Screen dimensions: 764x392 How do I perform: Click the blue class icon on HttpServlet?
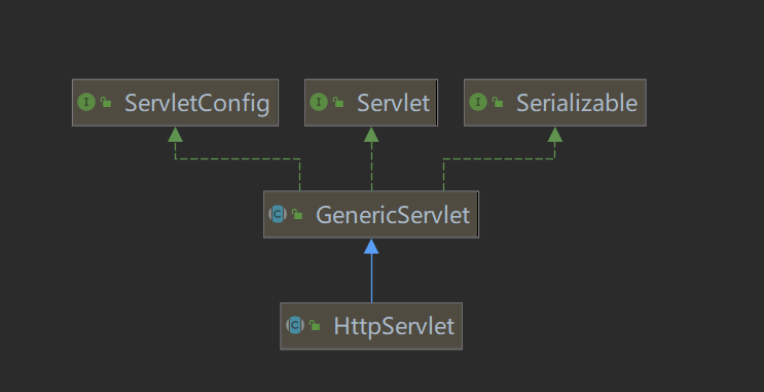[x=295, y=325]
